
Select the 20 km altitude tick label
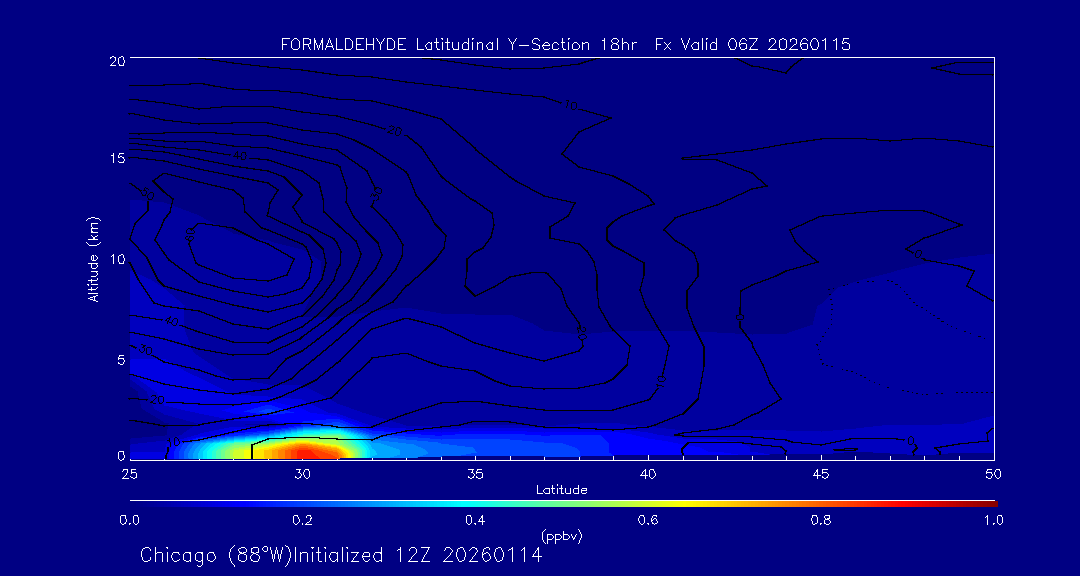point(116,60)
